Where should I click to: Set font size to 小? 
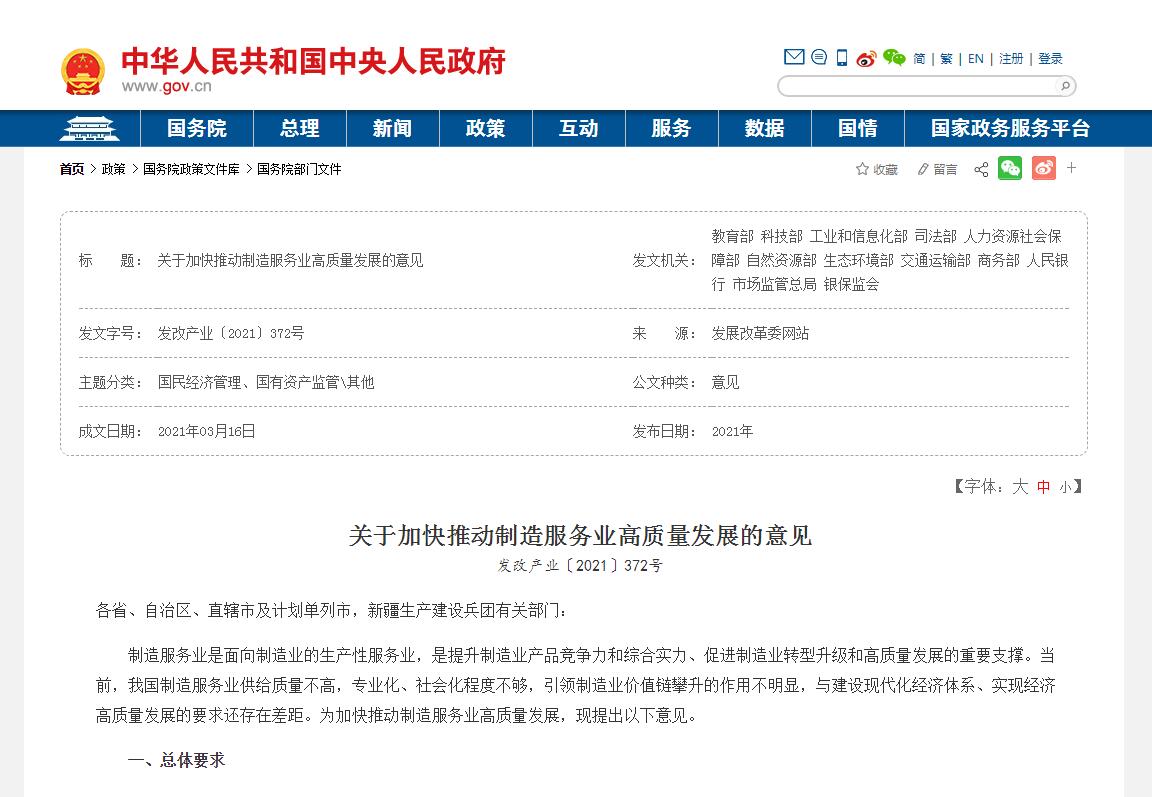click(1065, 488)
